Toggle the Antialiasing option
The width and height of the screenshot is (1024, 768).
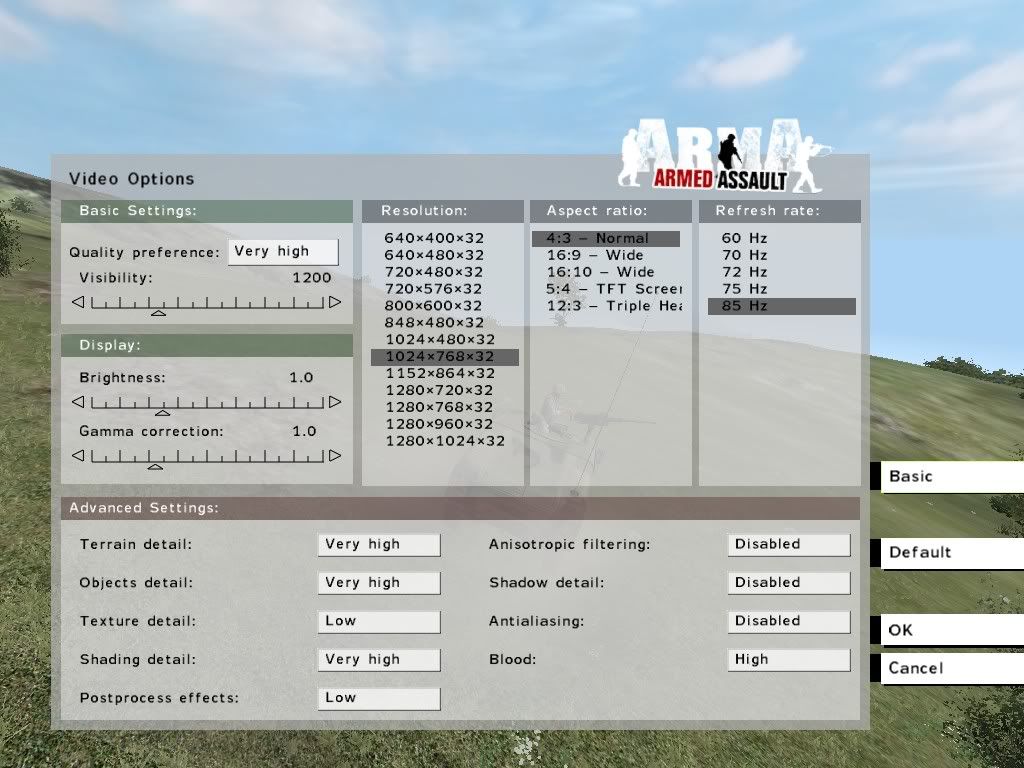[x=788, y=621]
